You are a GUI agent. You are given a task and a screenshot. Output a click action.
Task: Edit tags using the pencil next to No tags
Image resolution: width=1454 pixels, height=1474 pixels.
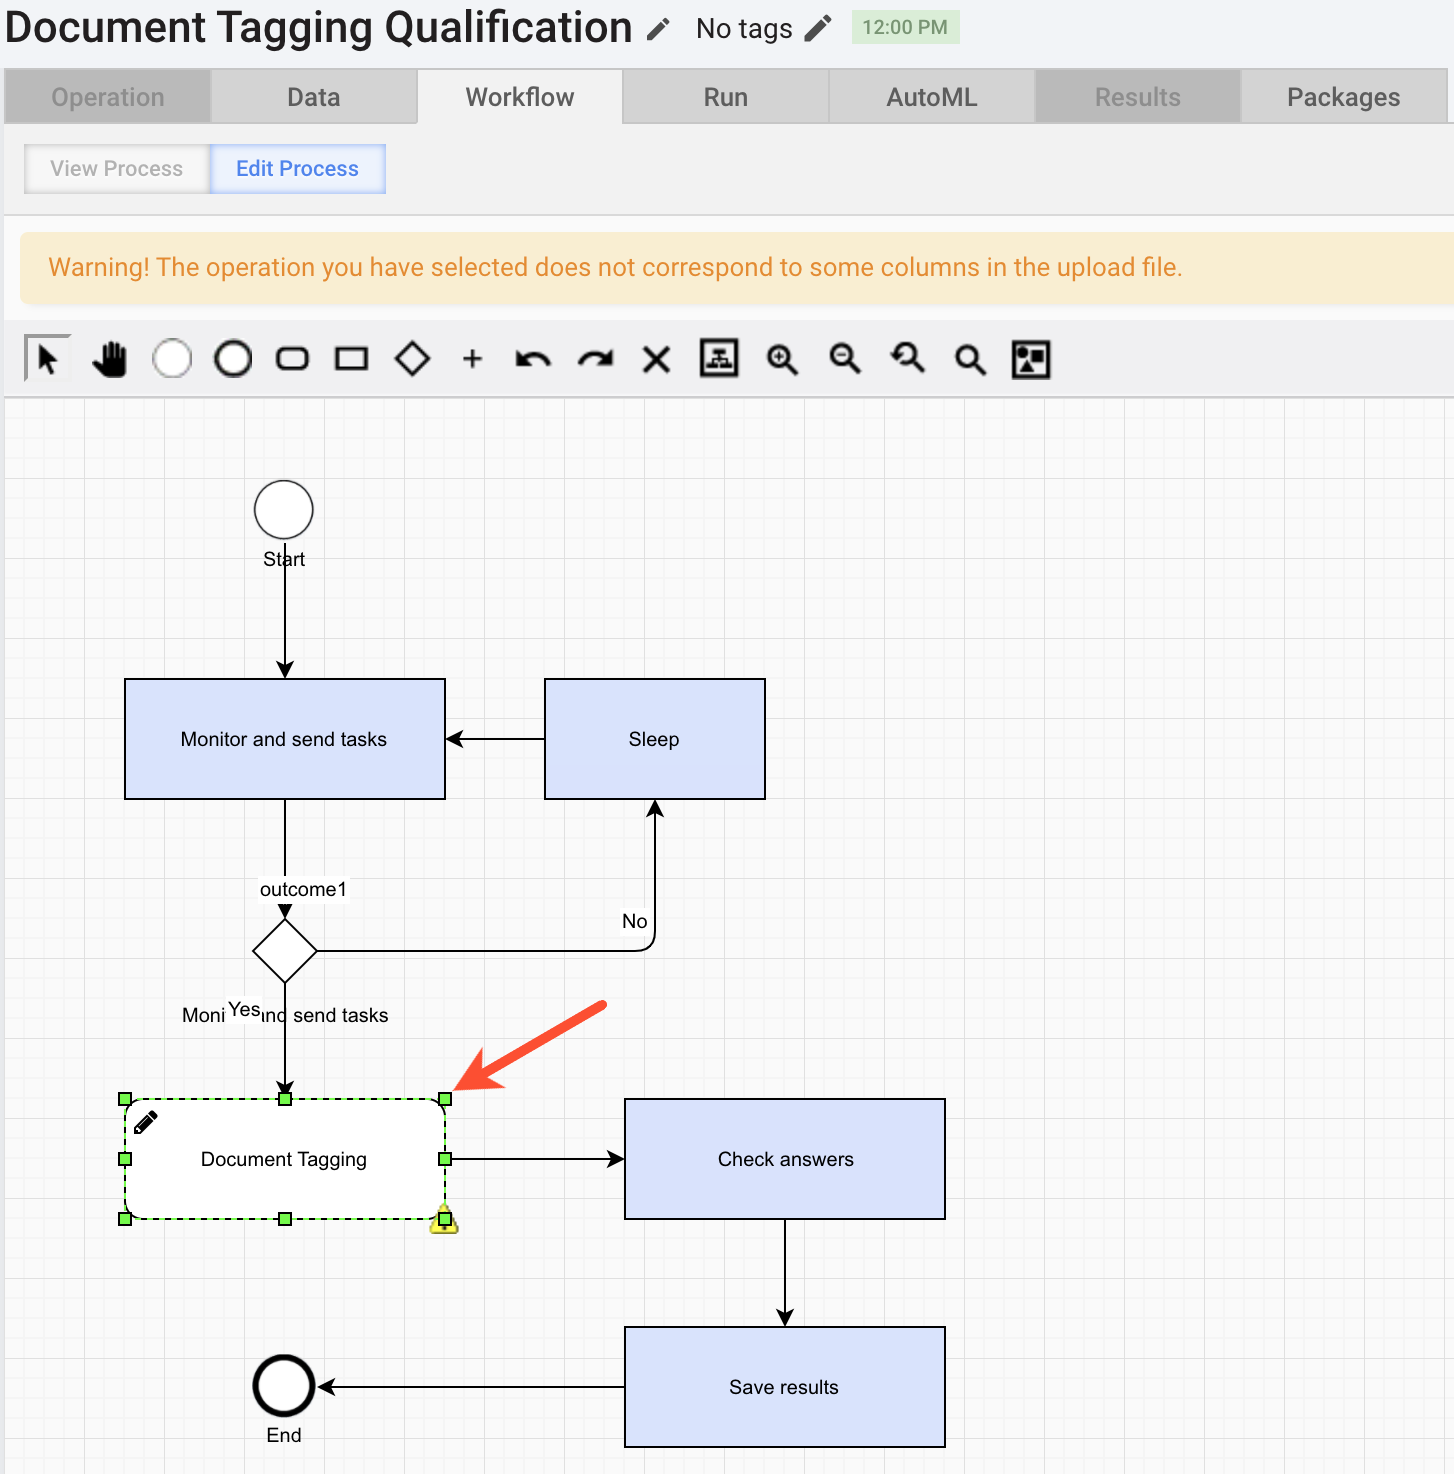click(818, 28)
